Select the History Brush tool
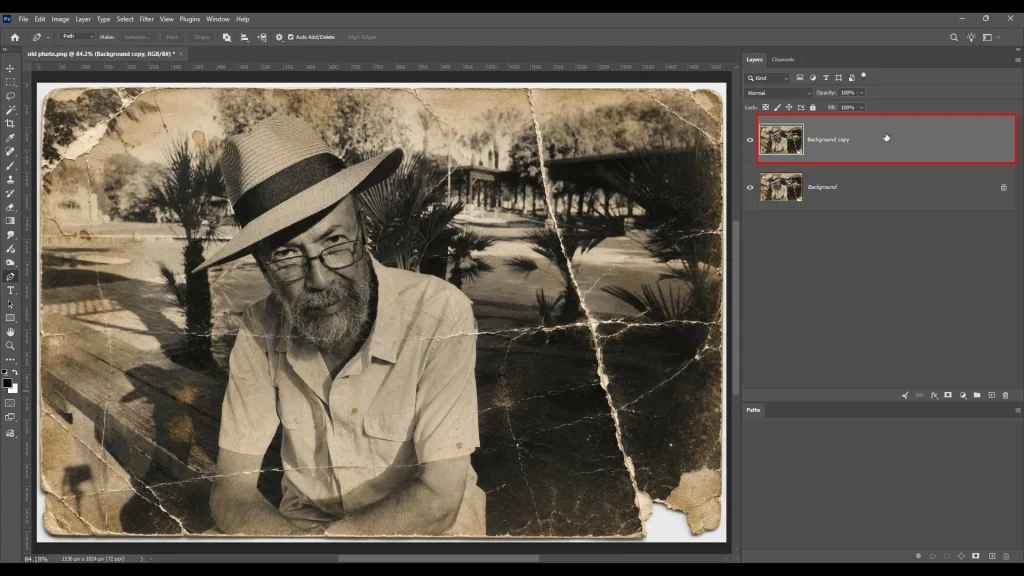Viewport: 1024px width, 576px height. click(10, 193)
